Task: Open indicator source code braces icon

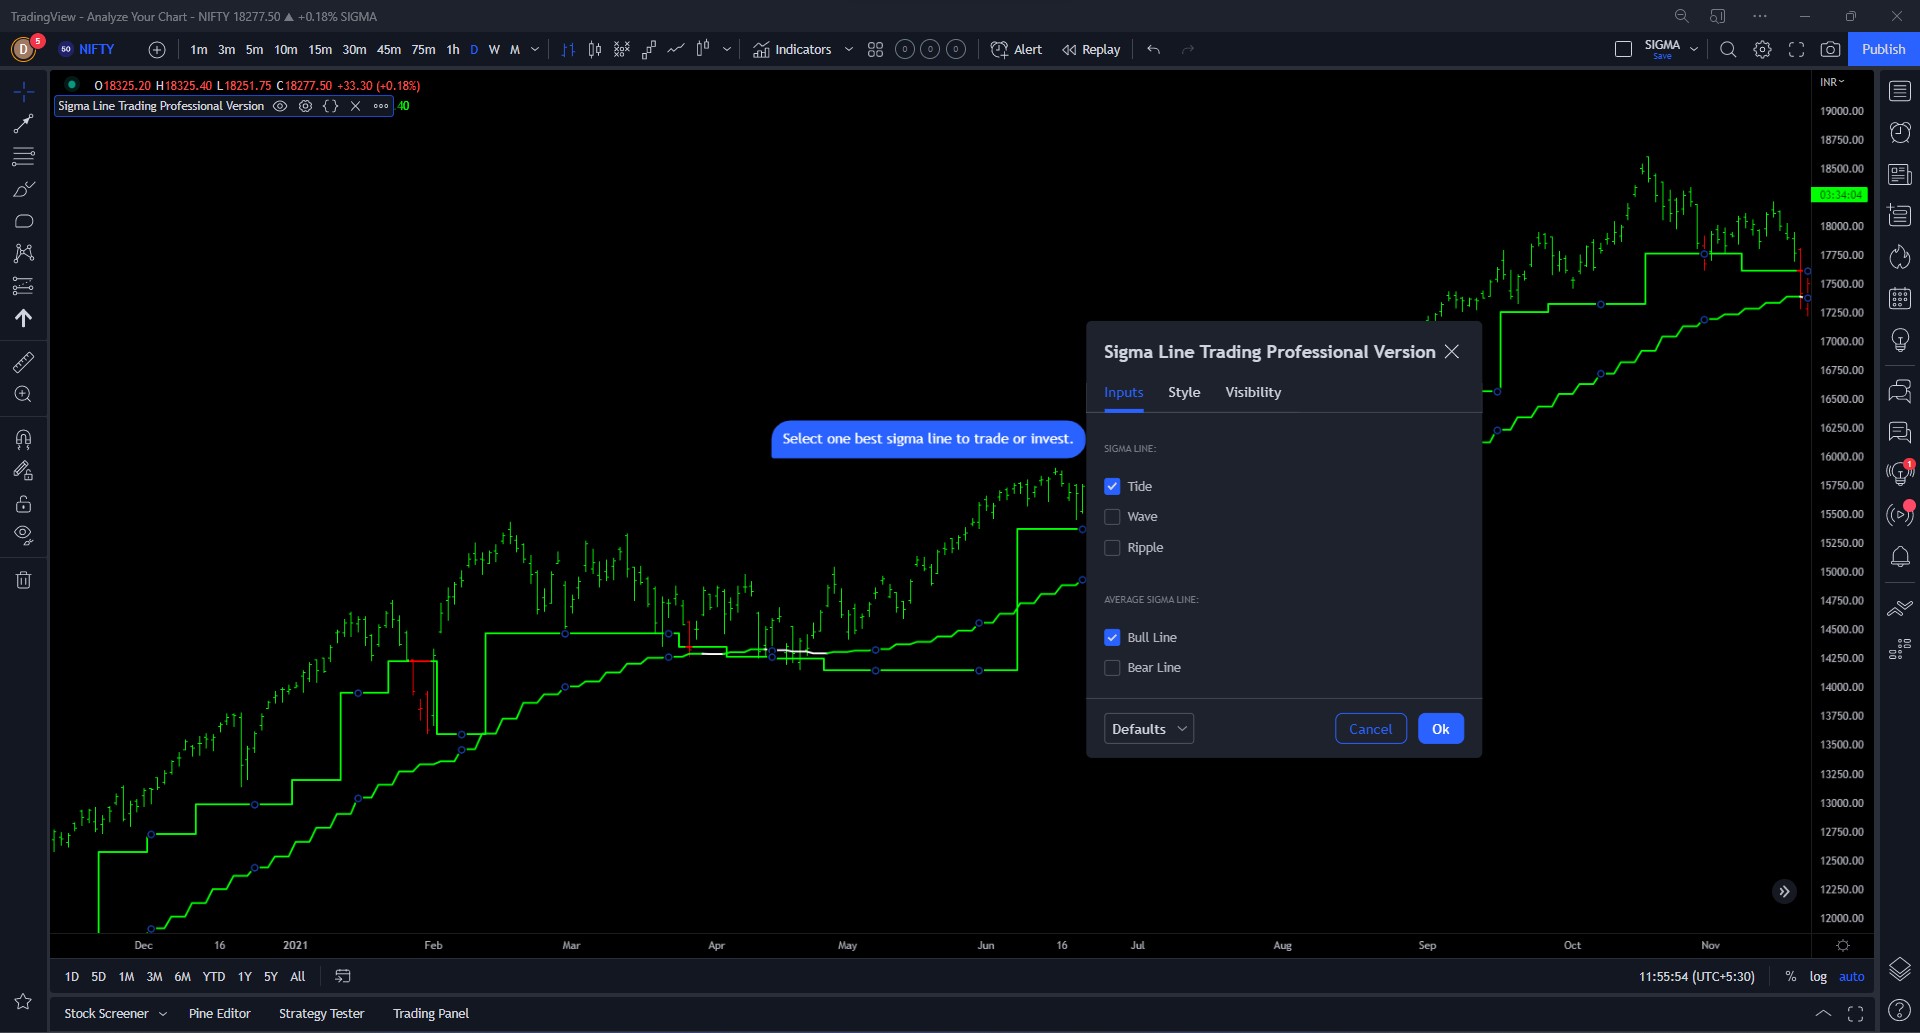Action: tap(330, 106)
